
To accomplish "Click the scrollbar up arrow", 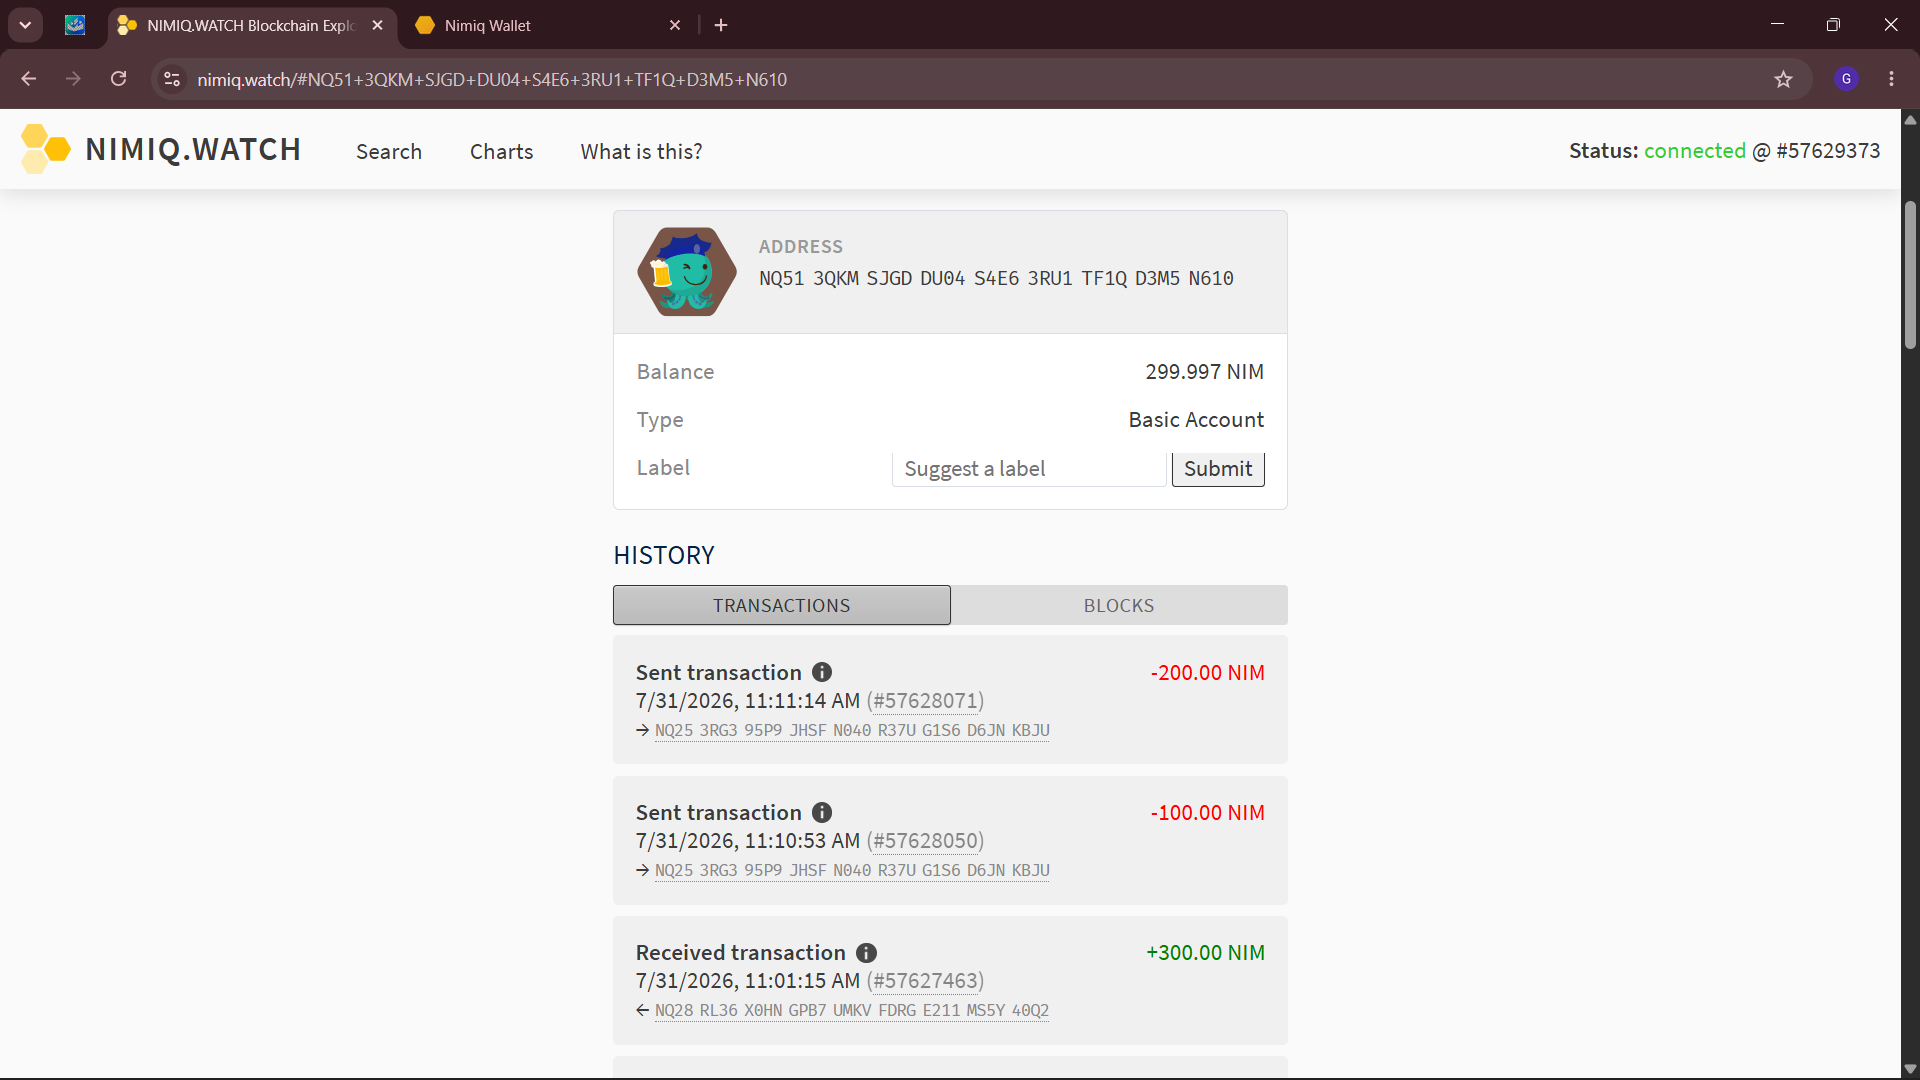I will click(1910, 120).
